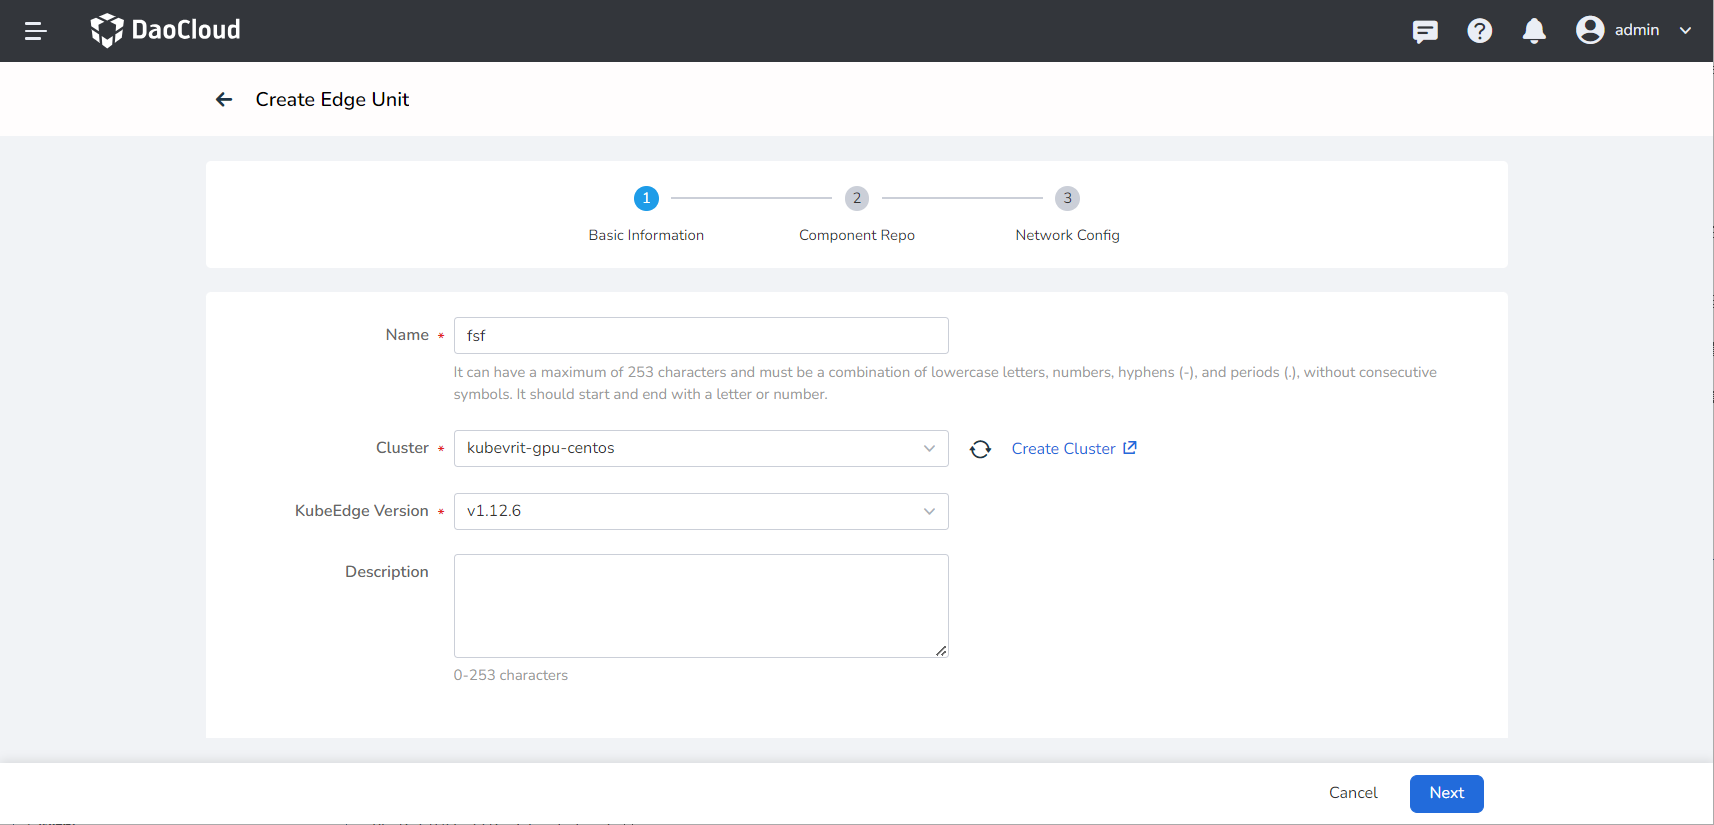Refresh the cluster list
This screenshot has height=825, width=1714.
click(x=980, y=449)
